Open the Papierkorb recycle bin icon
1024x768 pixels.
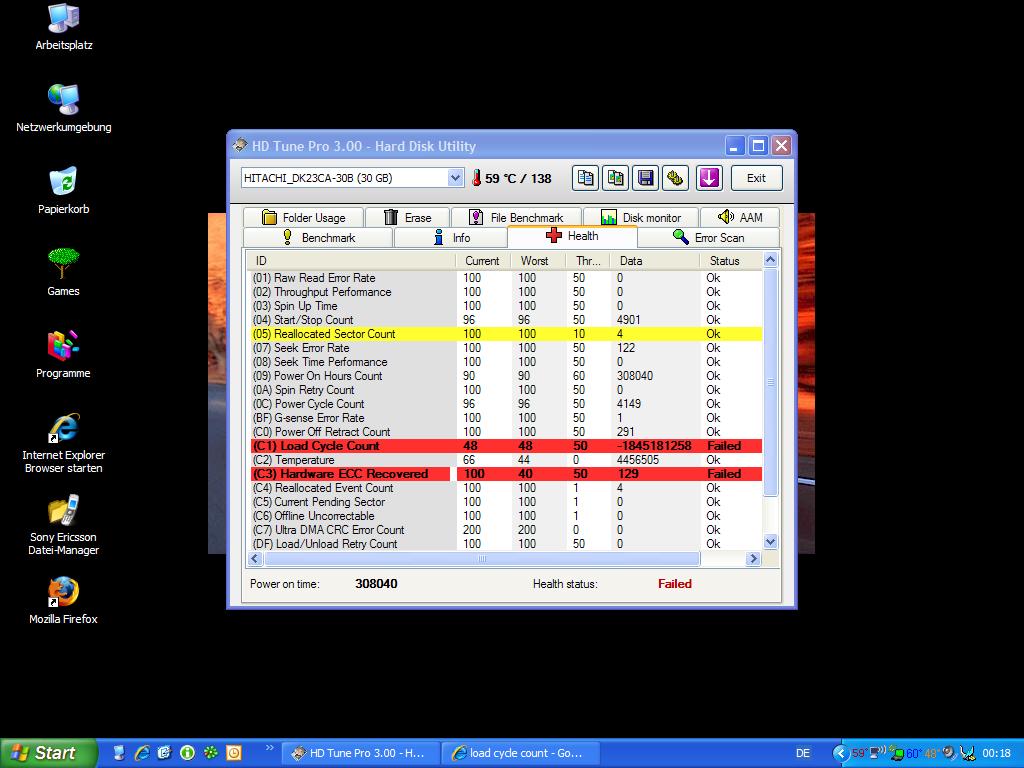63,182
